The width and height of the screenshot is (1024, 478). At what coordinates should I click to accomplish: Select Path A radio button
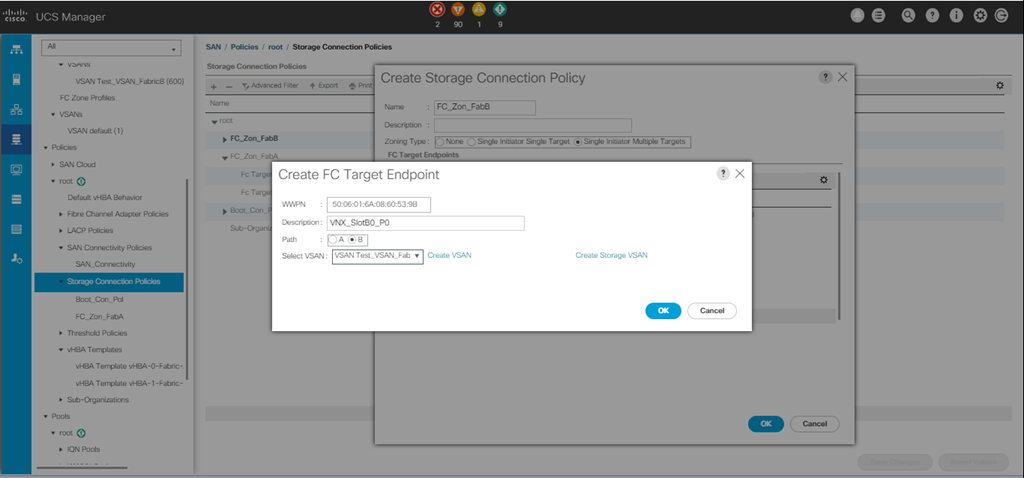point(333,240)
